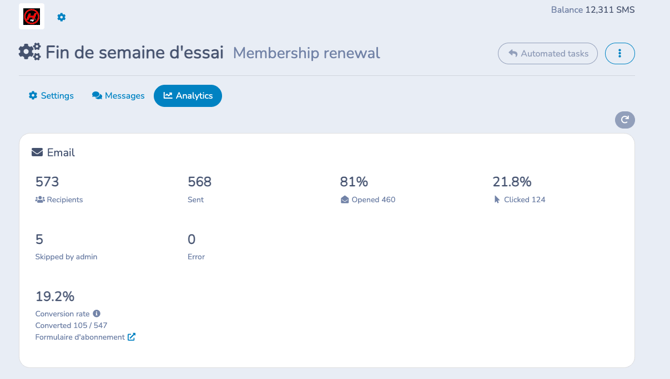The image size is (670, 379).
Task: Click the Opened envelope icon
Action: coord(344,200)
